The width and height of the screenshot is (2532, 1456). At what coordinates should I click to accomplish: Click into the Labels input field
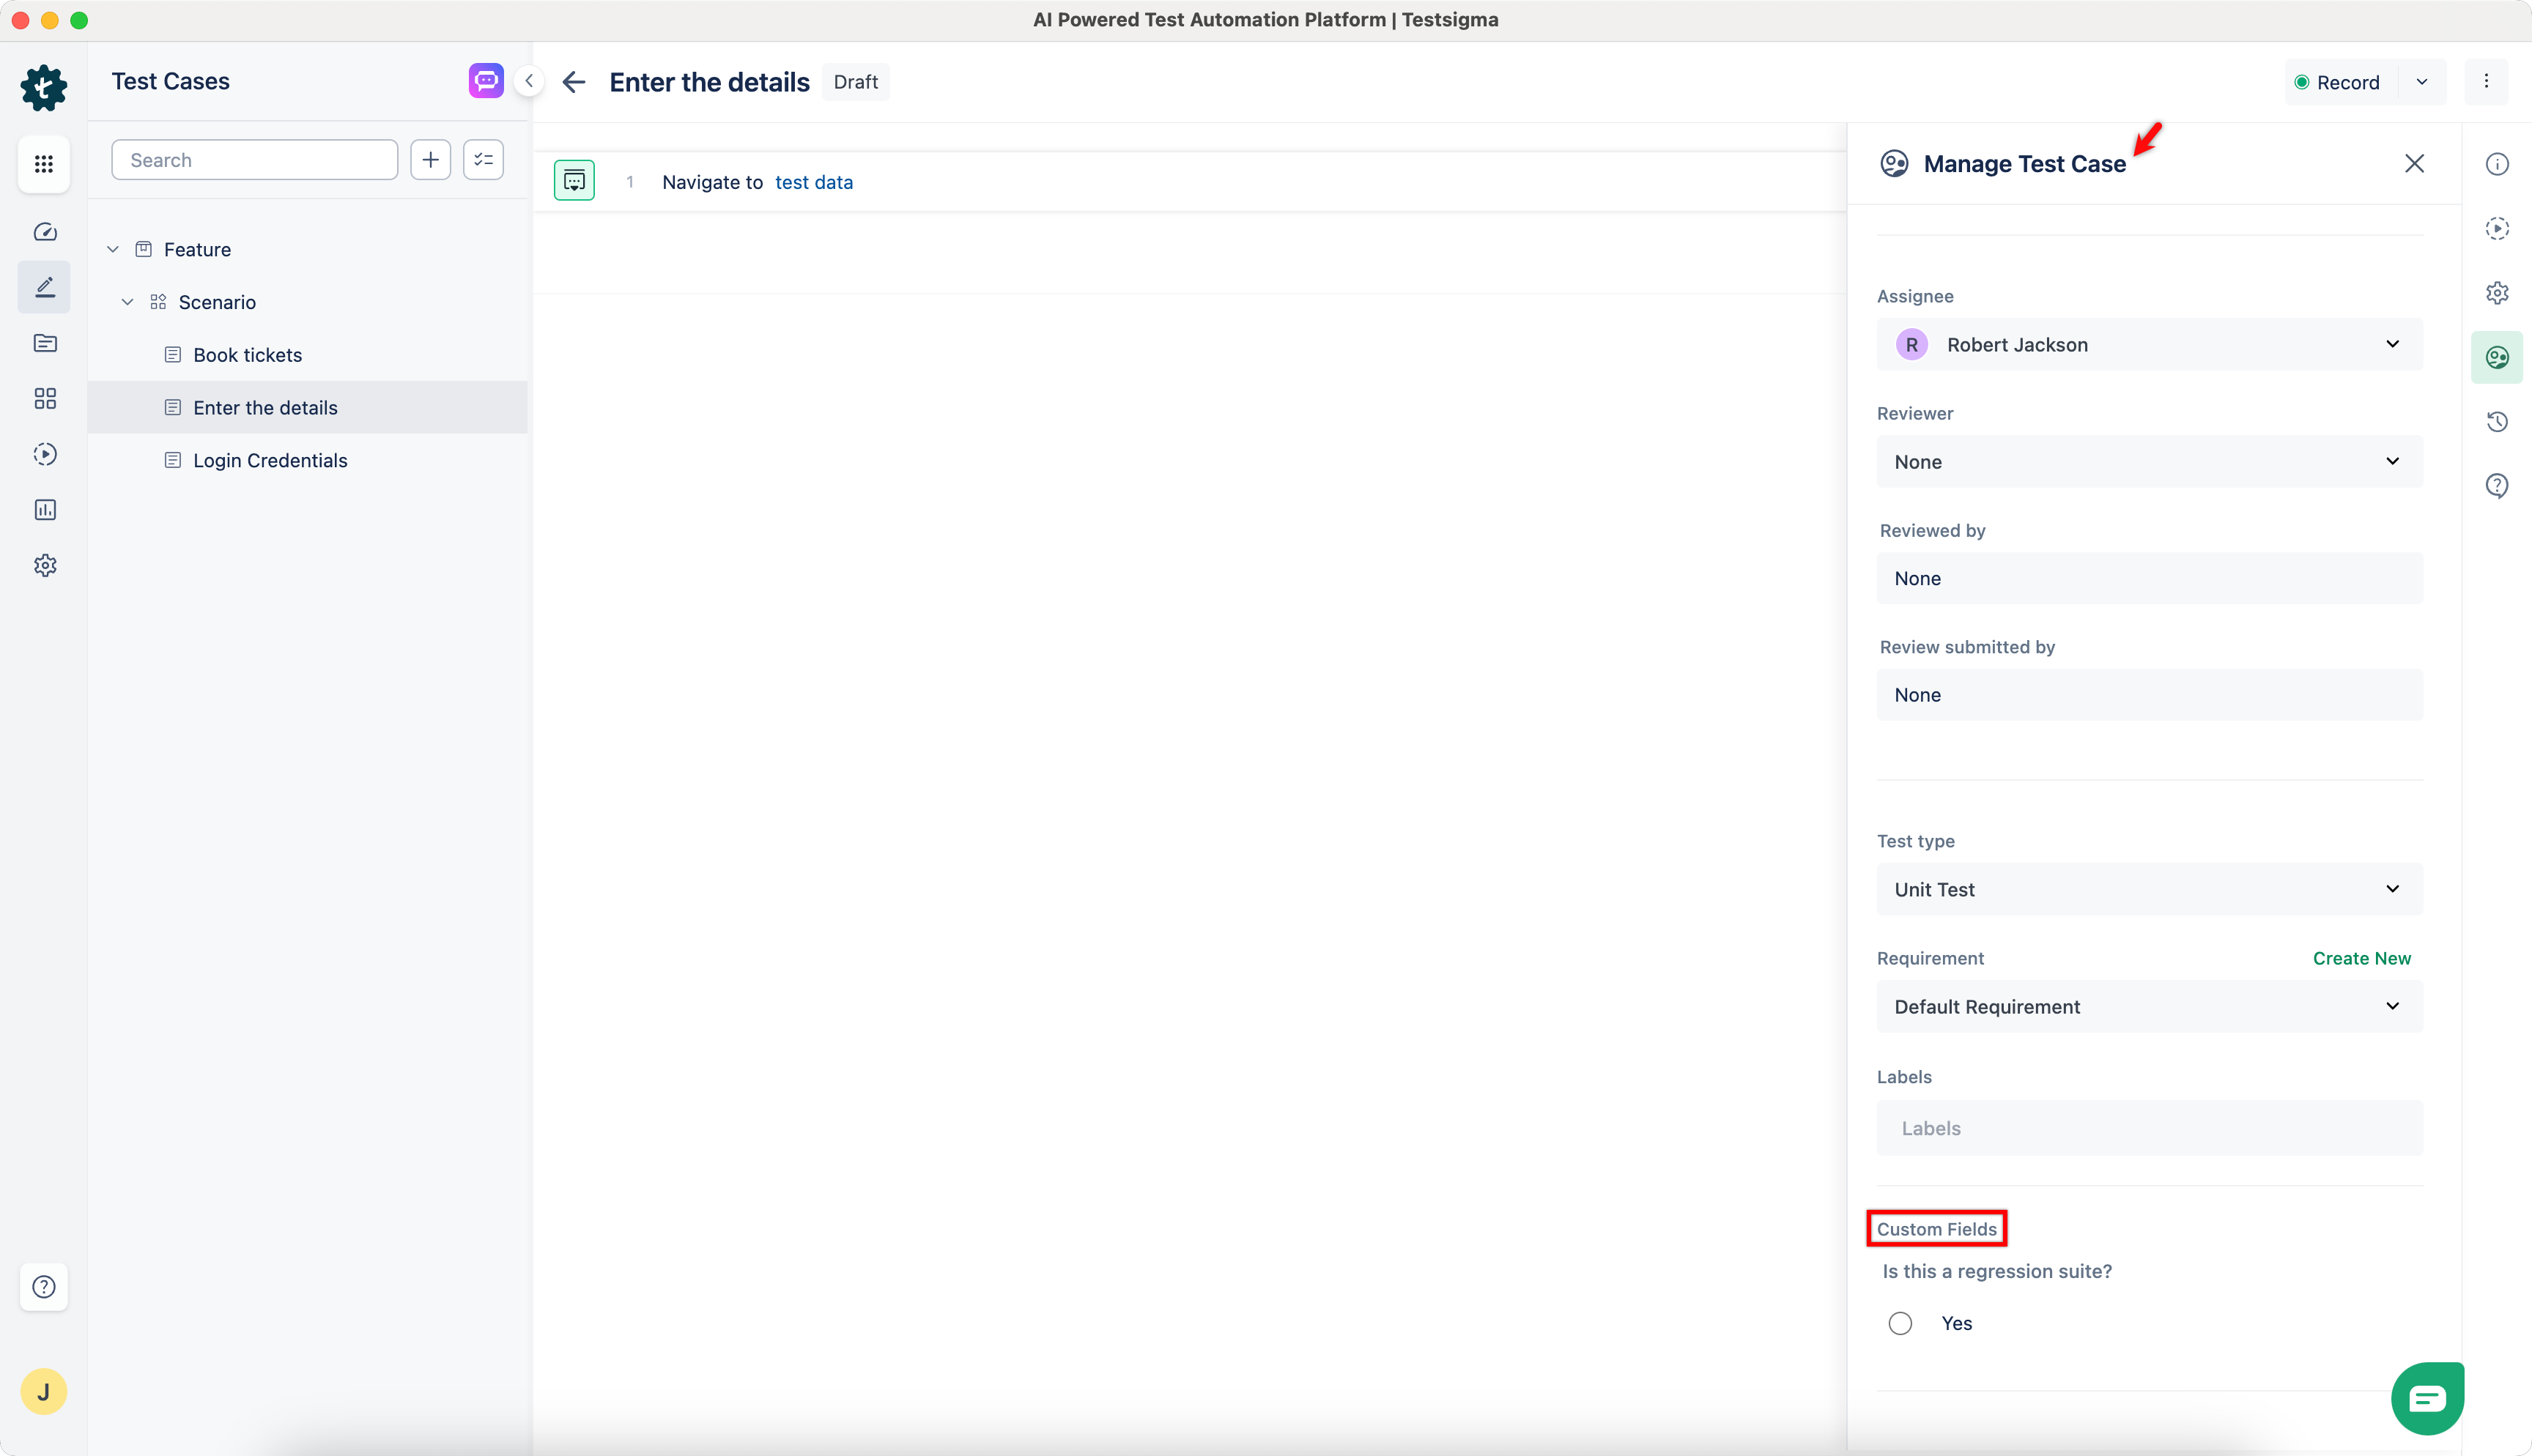[x=2149, y=1128]
